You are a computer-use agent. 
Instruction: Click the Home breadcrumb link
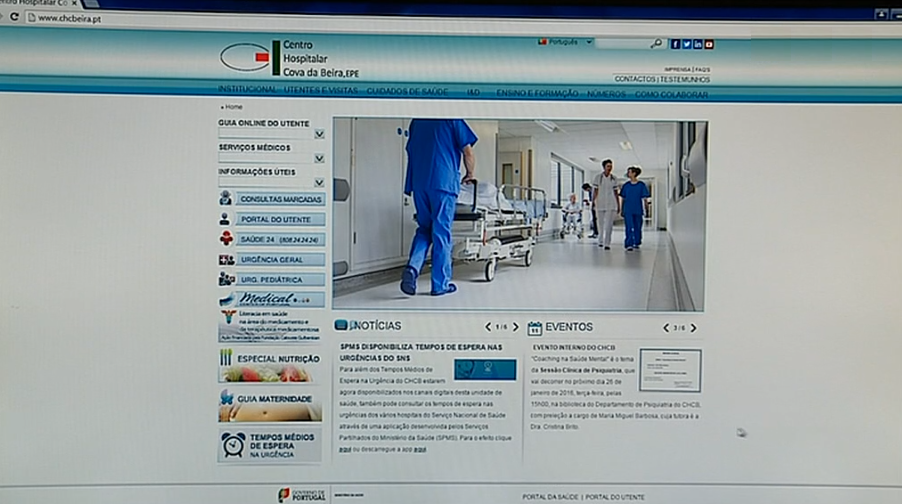[x=234, y=107]
